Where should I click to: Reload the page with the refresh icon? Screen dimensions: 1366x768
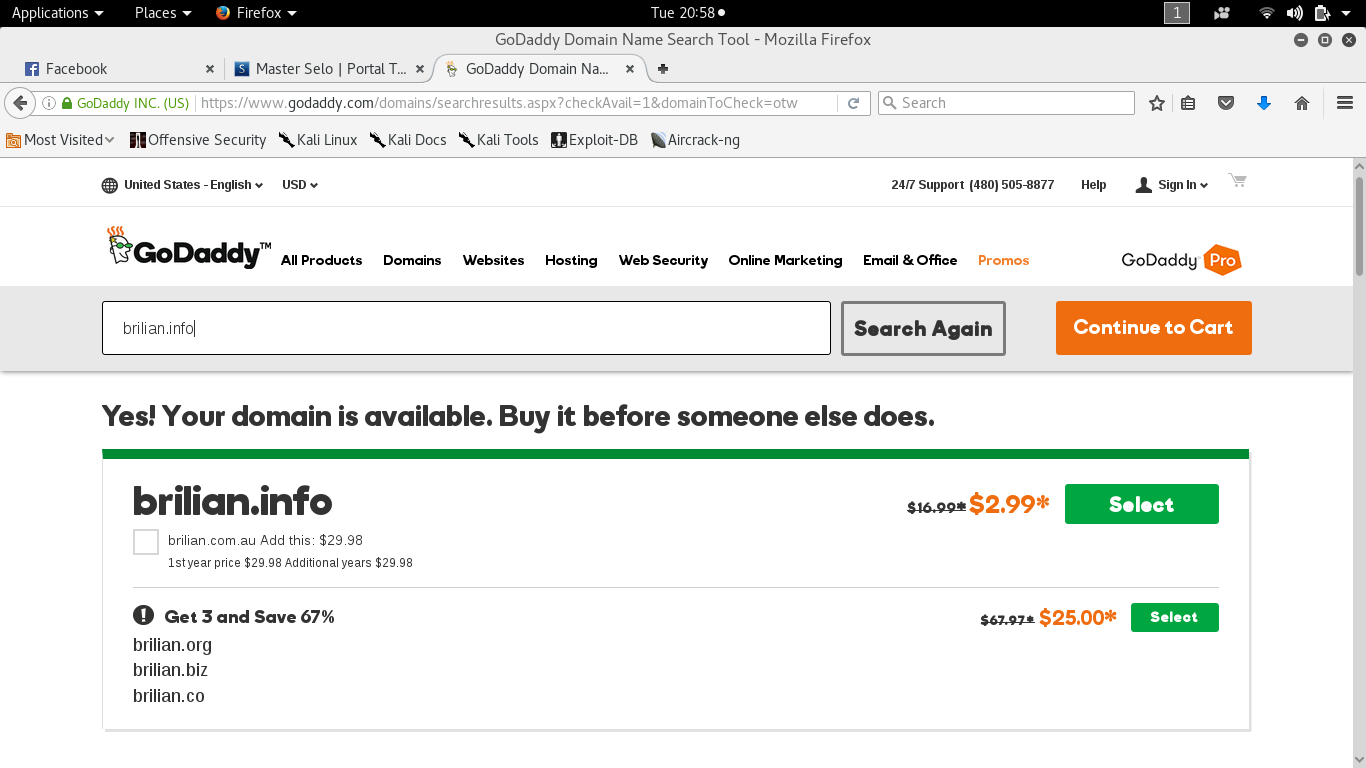pyautogui.click(x=853, y=103)
